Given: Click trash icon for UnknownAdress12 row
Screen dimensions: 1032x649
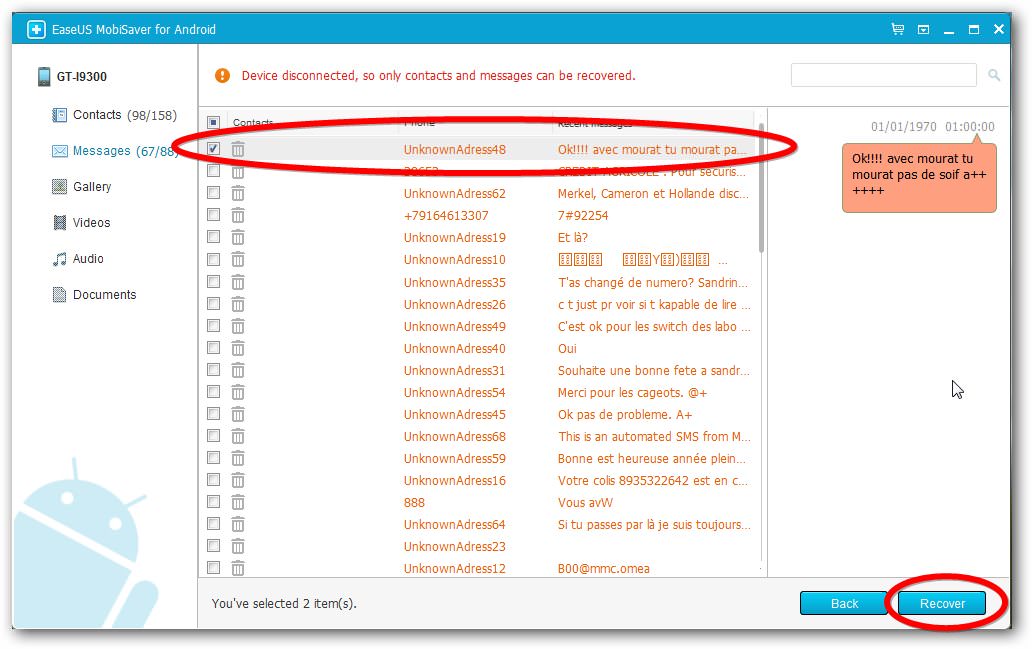Looking at the screenshot, I should pyautogui.click(x=238, y=568).
